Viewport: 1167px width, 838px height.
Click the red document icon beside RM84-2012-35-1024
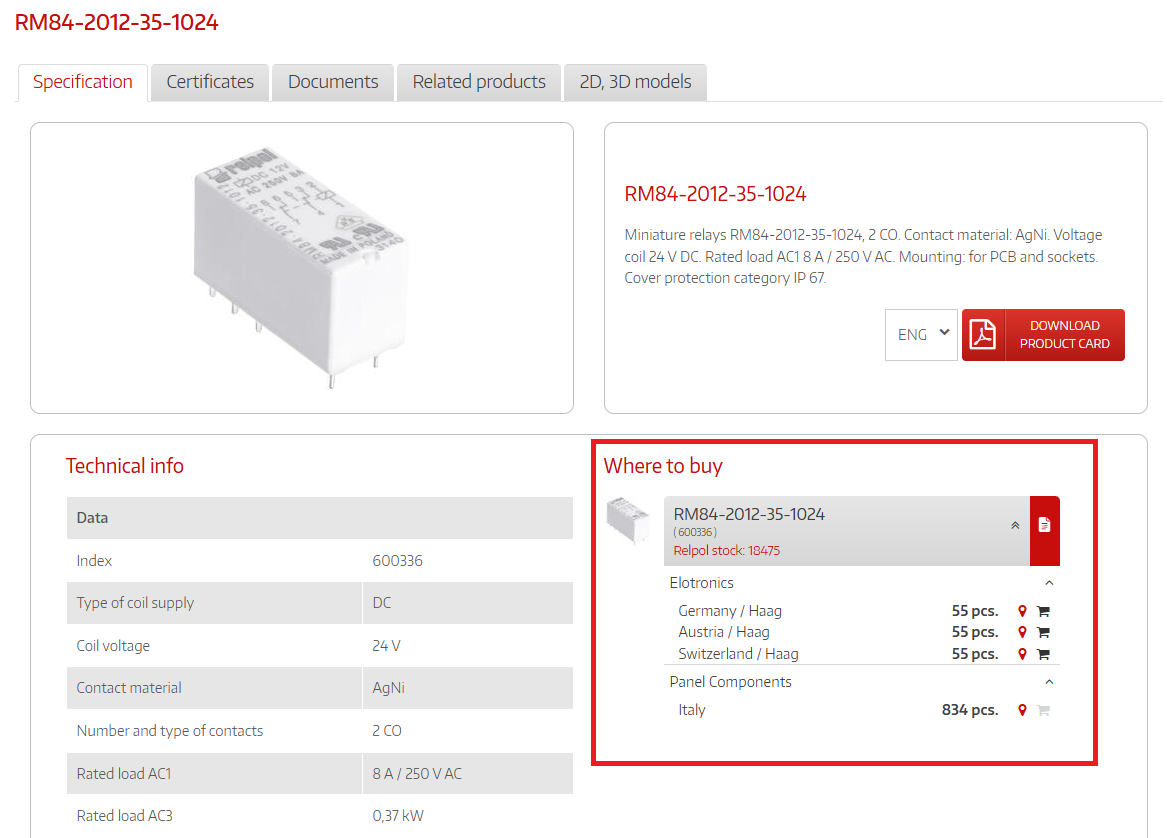(x=1044, y=525)
